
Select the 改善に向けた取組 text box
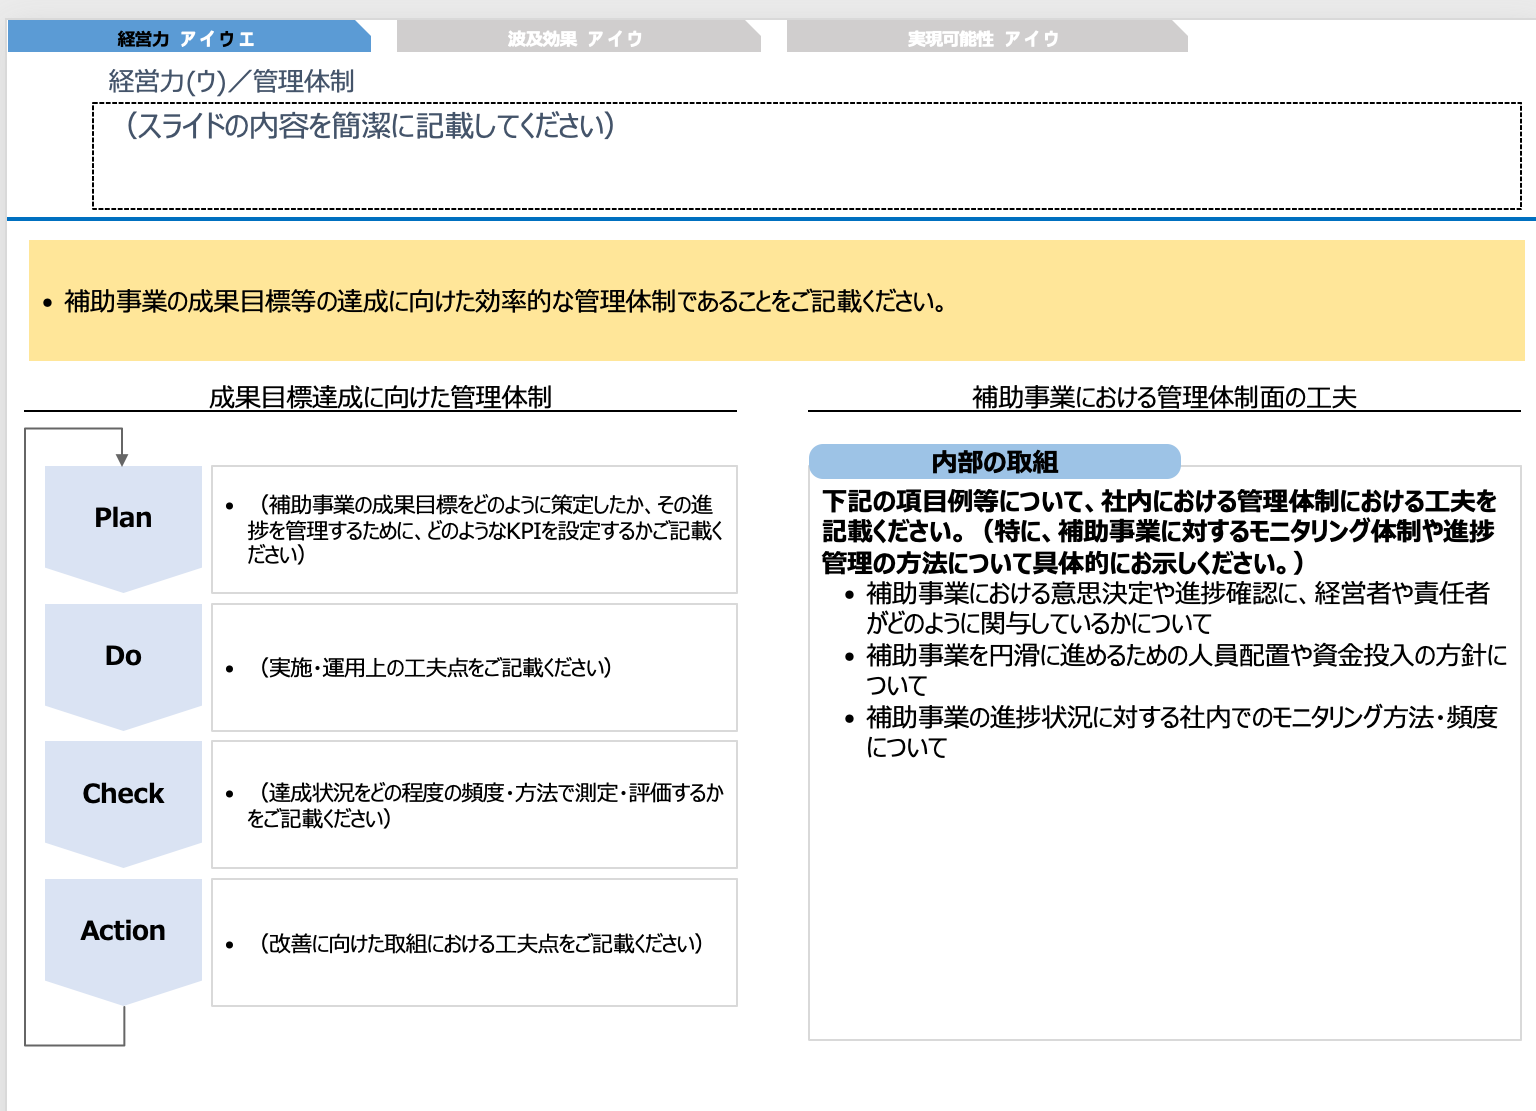pos(473,941)
